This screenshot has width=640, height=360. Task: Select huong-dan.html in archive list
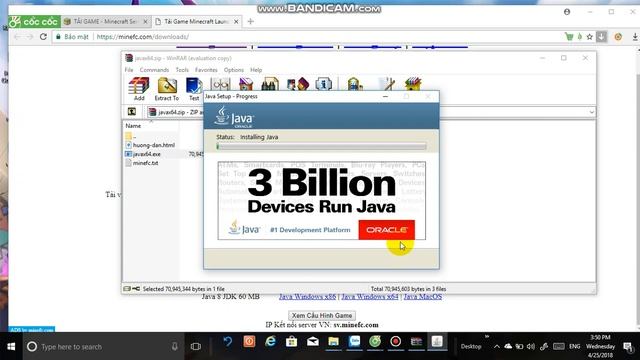tap(150, 145)
